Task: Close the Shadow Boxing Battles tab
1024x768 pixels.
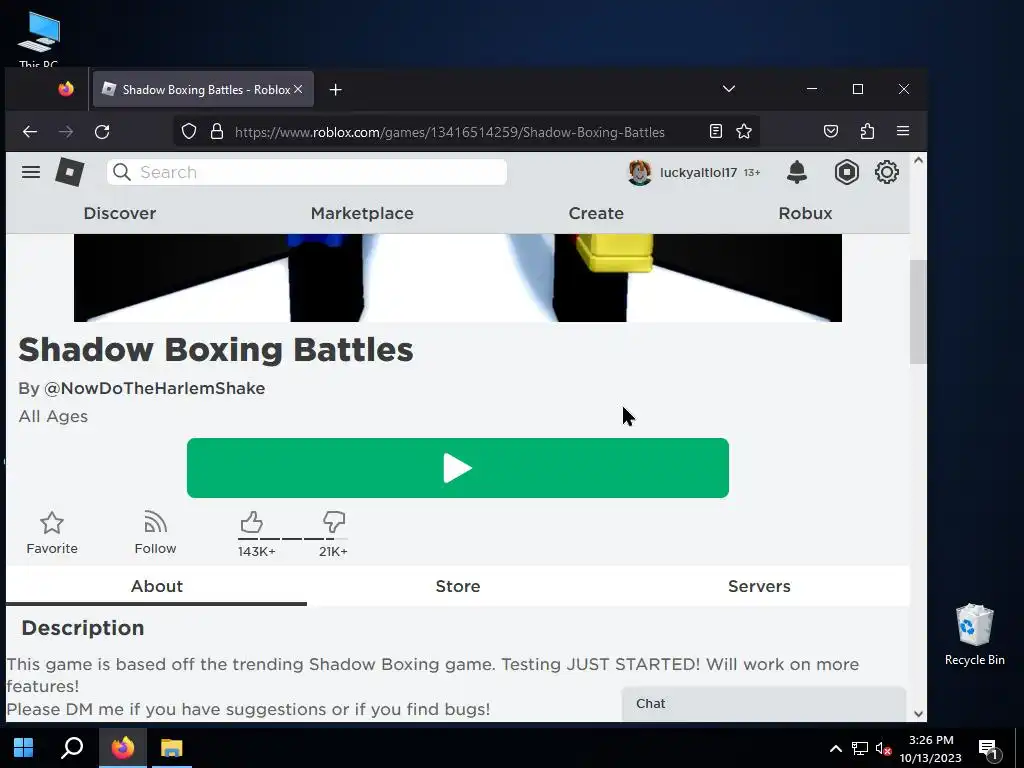Action: point(298,89)
